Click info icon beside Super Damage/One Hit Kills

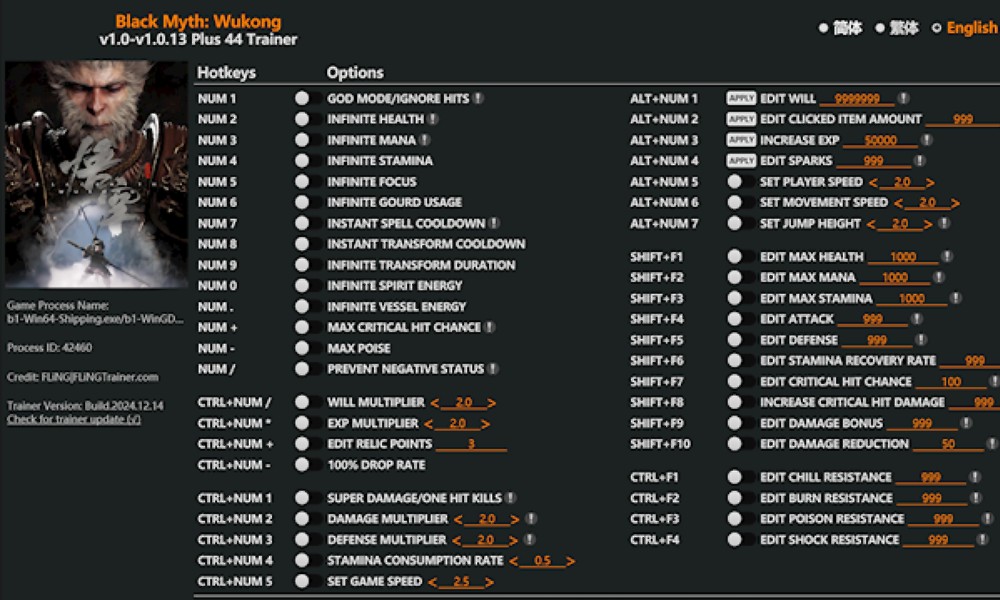510,498
